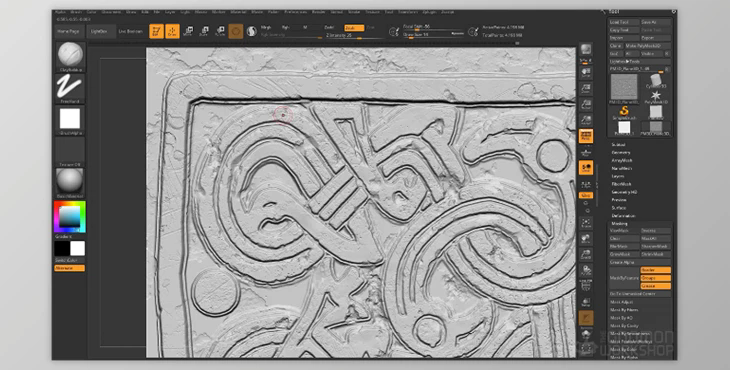Select the Scale transform icon
730x370 pixels.
click(204, 31)
